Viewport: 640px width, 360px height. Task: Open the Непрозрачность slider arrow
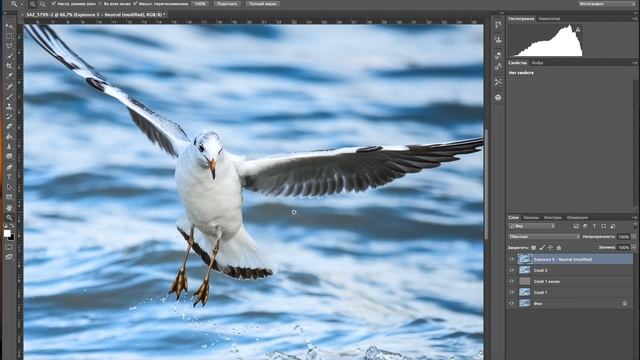click(633, 237)
